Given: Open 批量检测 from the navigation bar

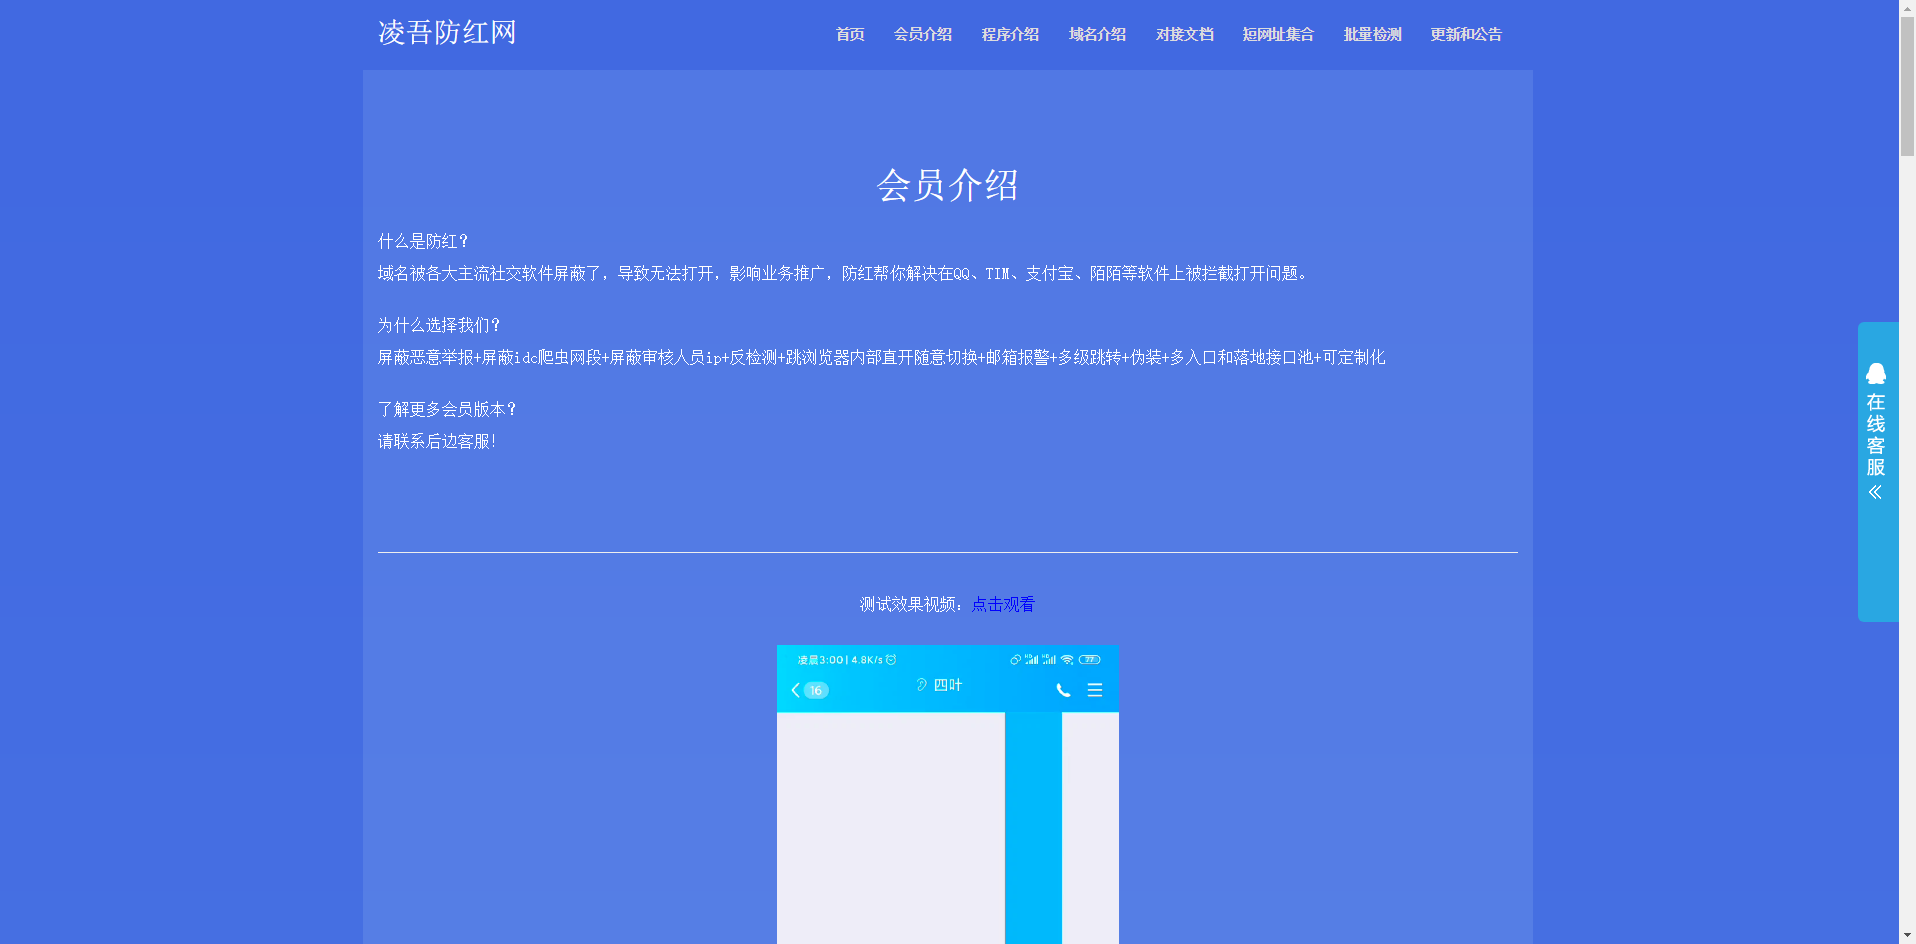Looking at the screenshot, I should [1372, 34].
